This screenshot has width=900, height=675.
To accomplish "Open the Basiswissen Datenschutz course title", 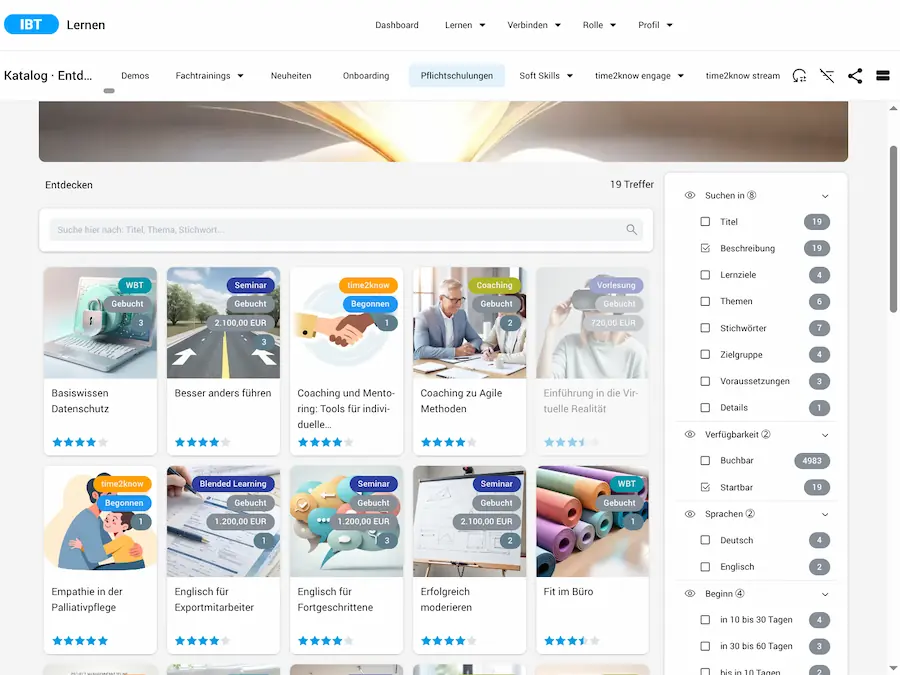I will tap(80, 401).
